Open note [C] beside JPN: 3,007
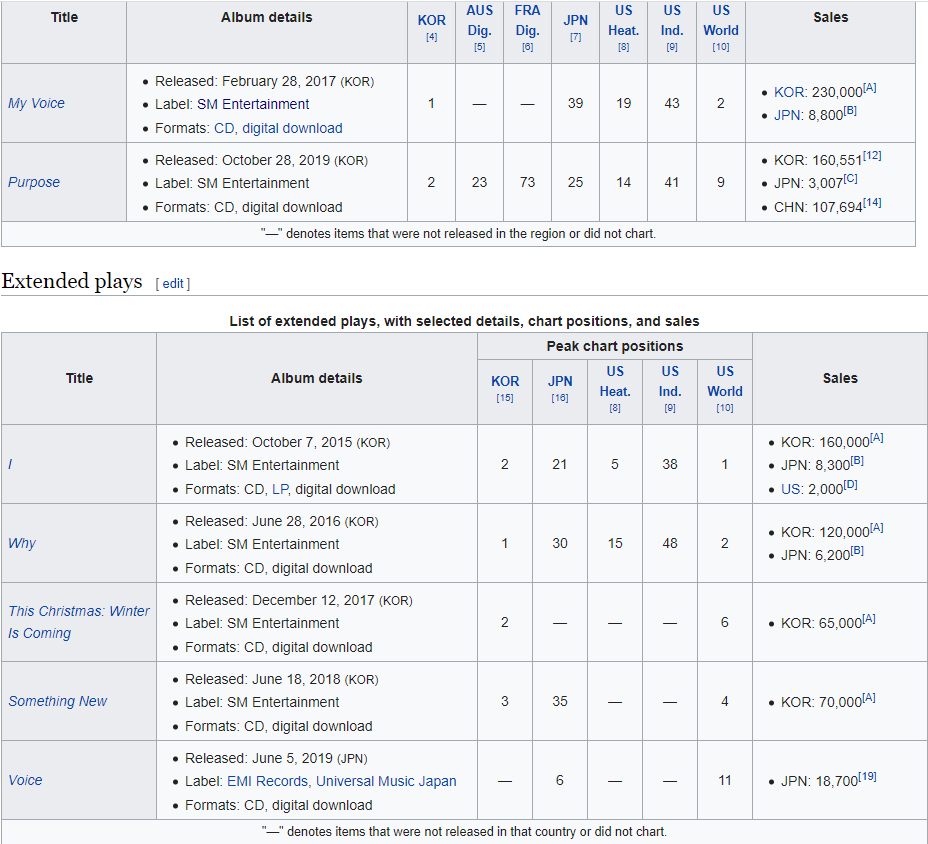The width and height of the screenshot is (928, 844). click(x=850, y=179)
